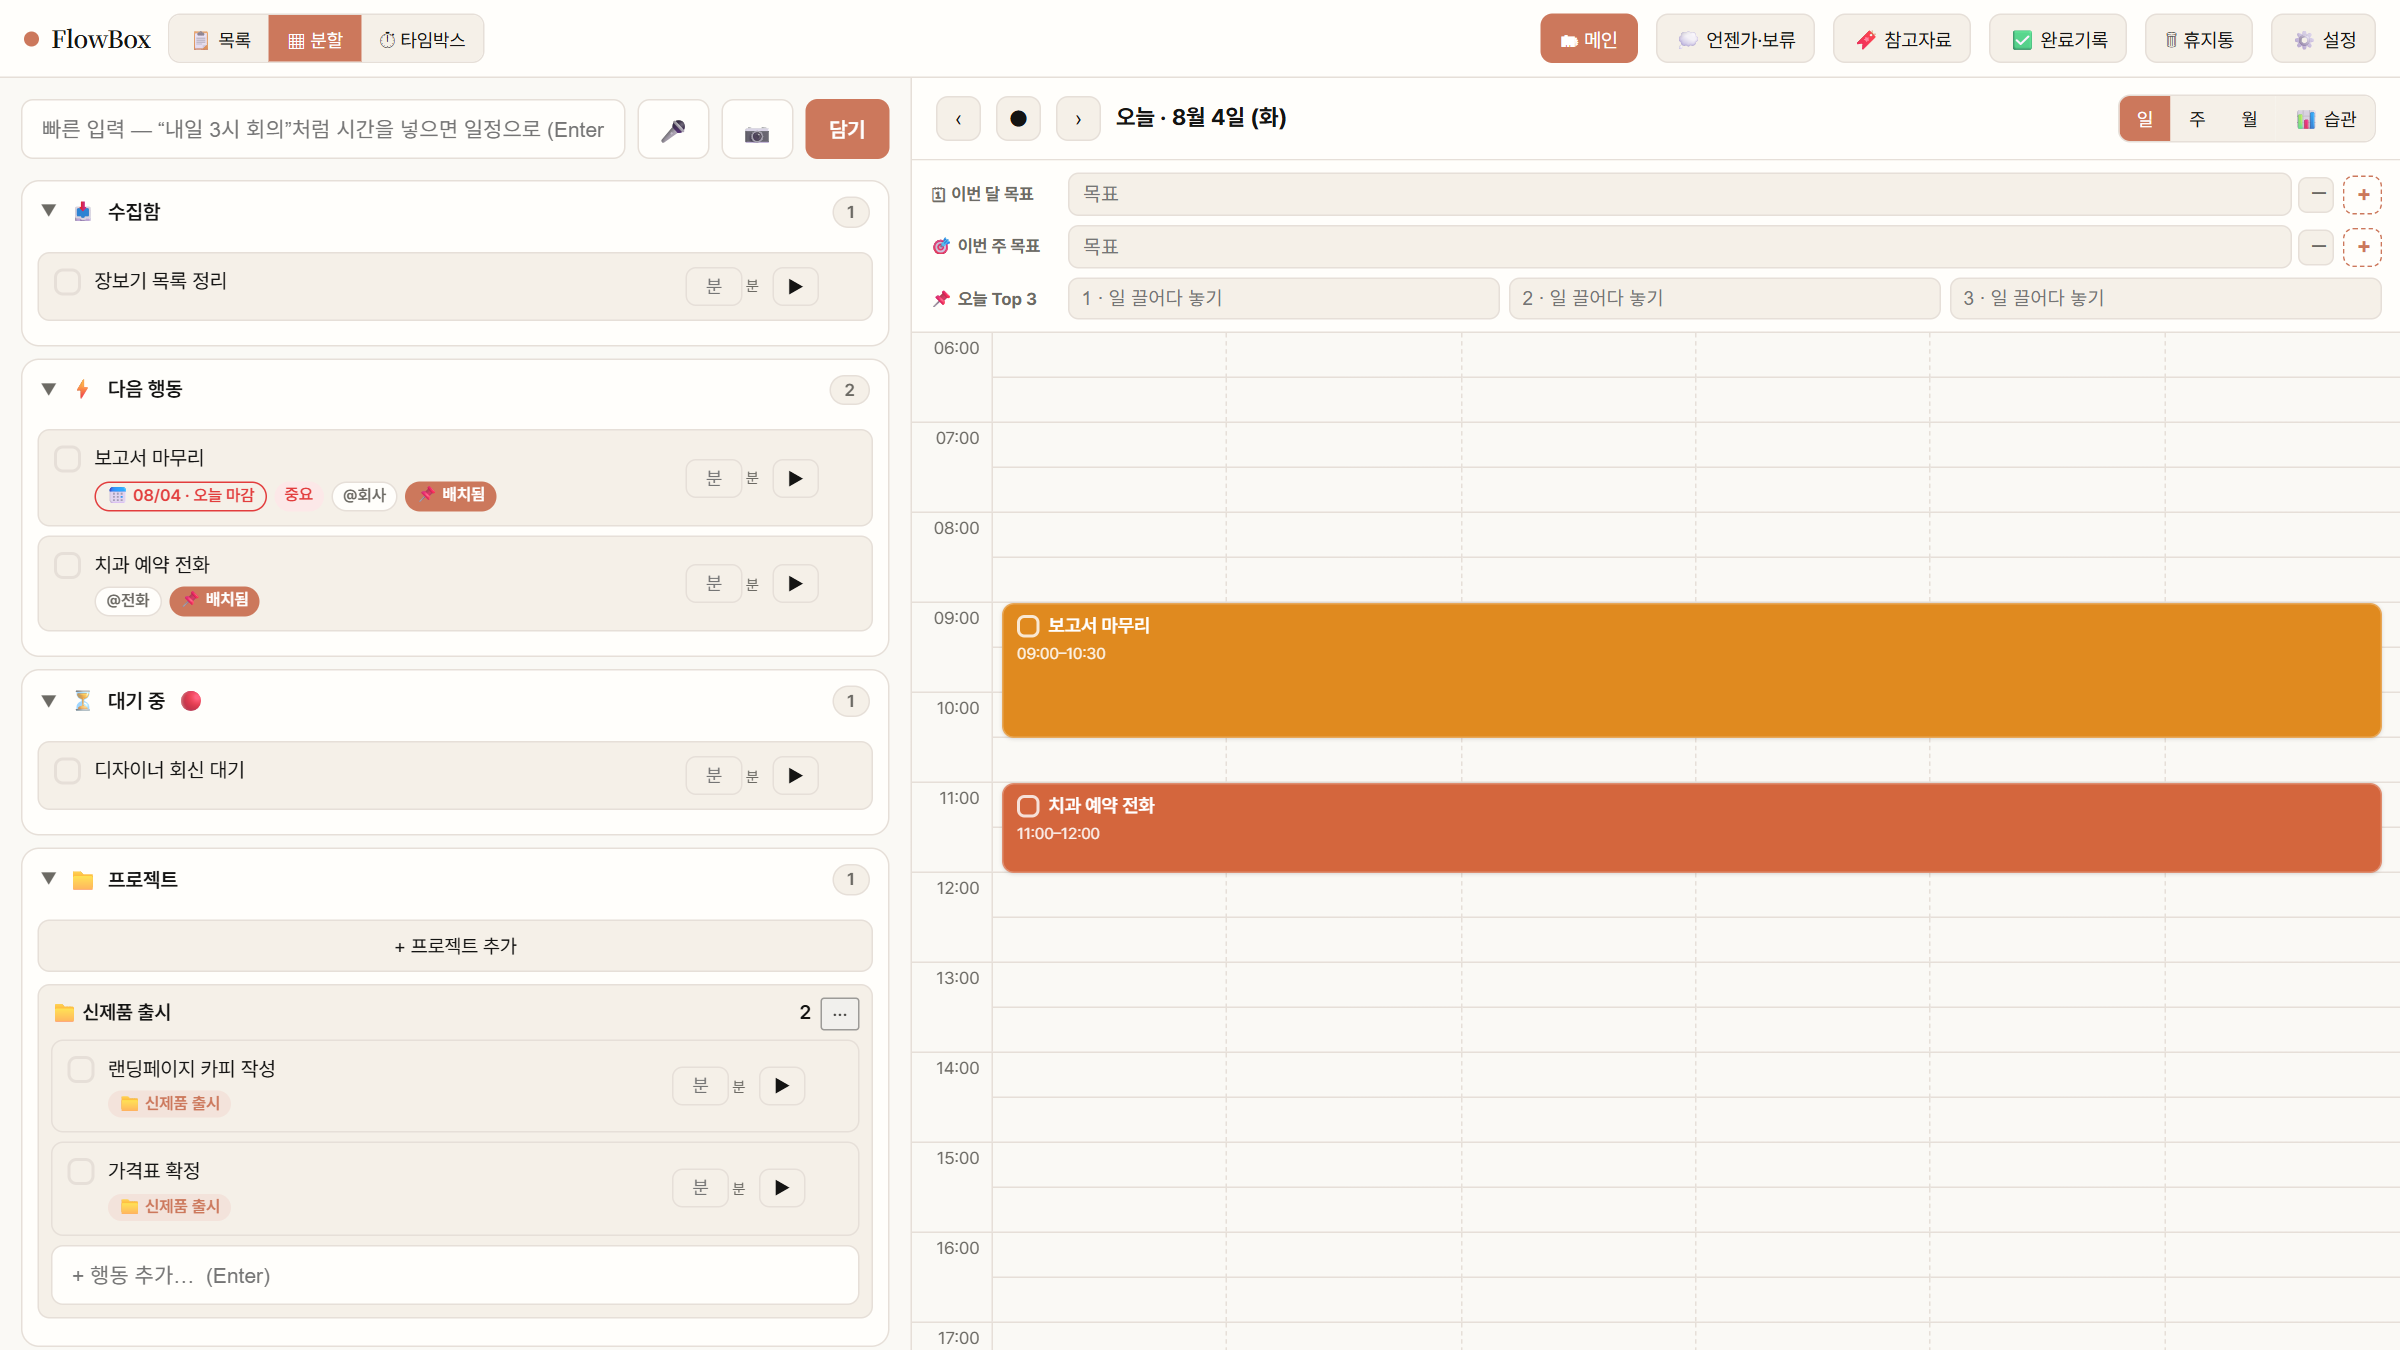2400x1350 pixels.
Task: Switch to 목록 view tab
Action: [220, 40]
